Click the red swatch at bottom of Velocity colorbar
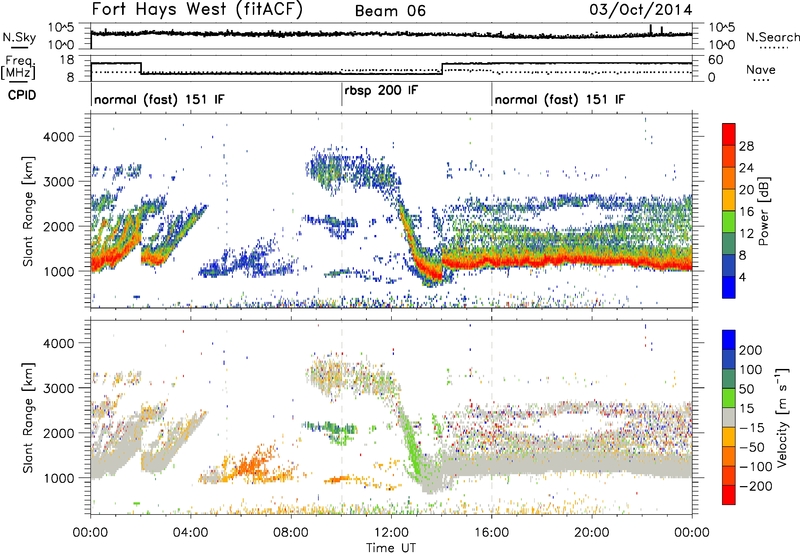Viewport: 800px width, 554px height. (729, 495)
